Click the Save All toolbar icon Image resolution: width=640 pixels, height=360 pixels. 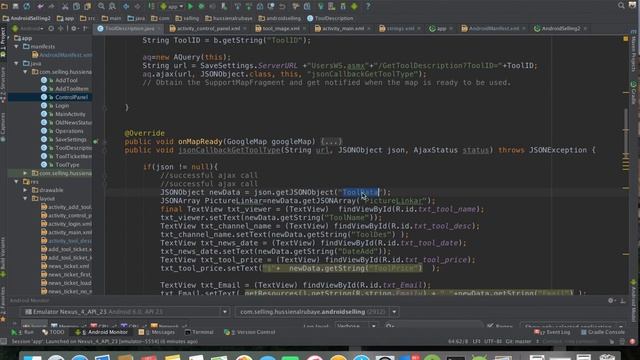pyautogui.click(x=15, y=6)
